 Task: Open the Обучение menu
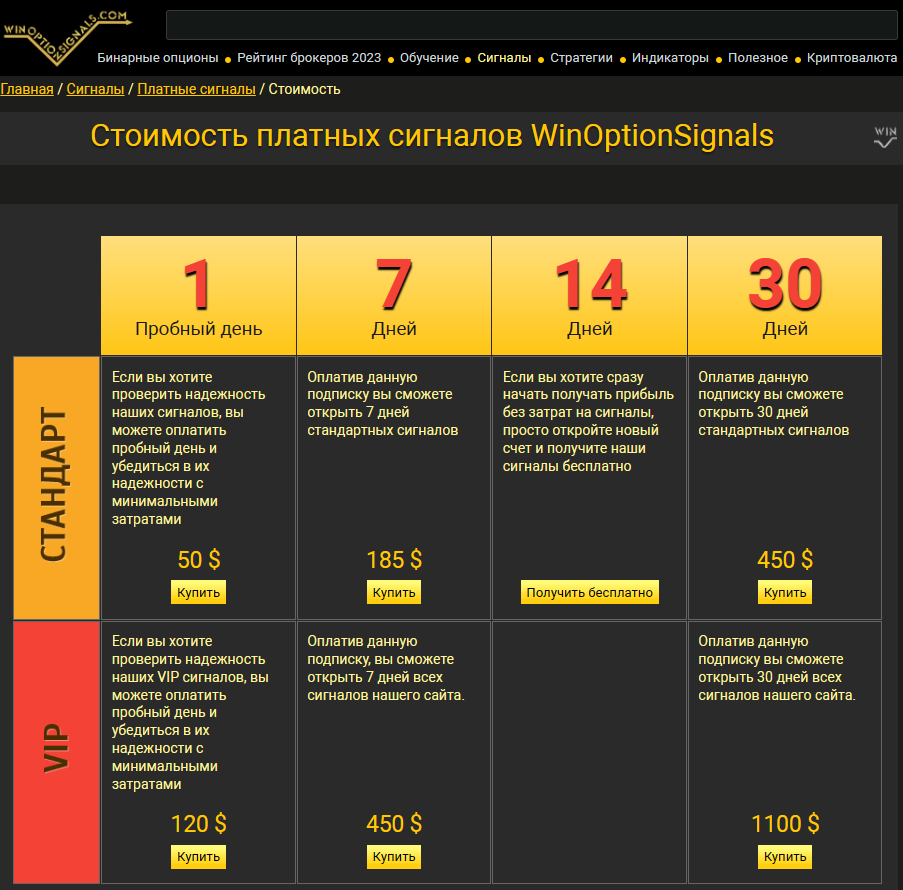point(429,58)
